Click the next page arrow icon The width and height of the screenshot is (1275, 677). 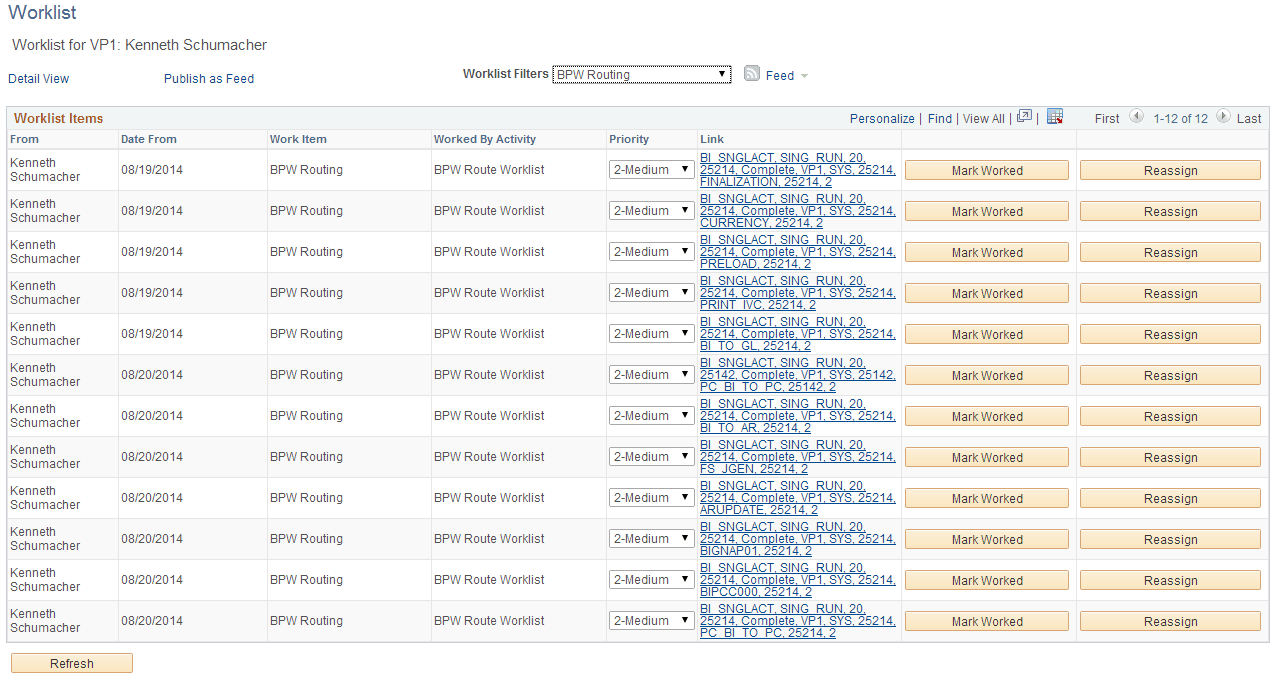(x=1222, y=117)
